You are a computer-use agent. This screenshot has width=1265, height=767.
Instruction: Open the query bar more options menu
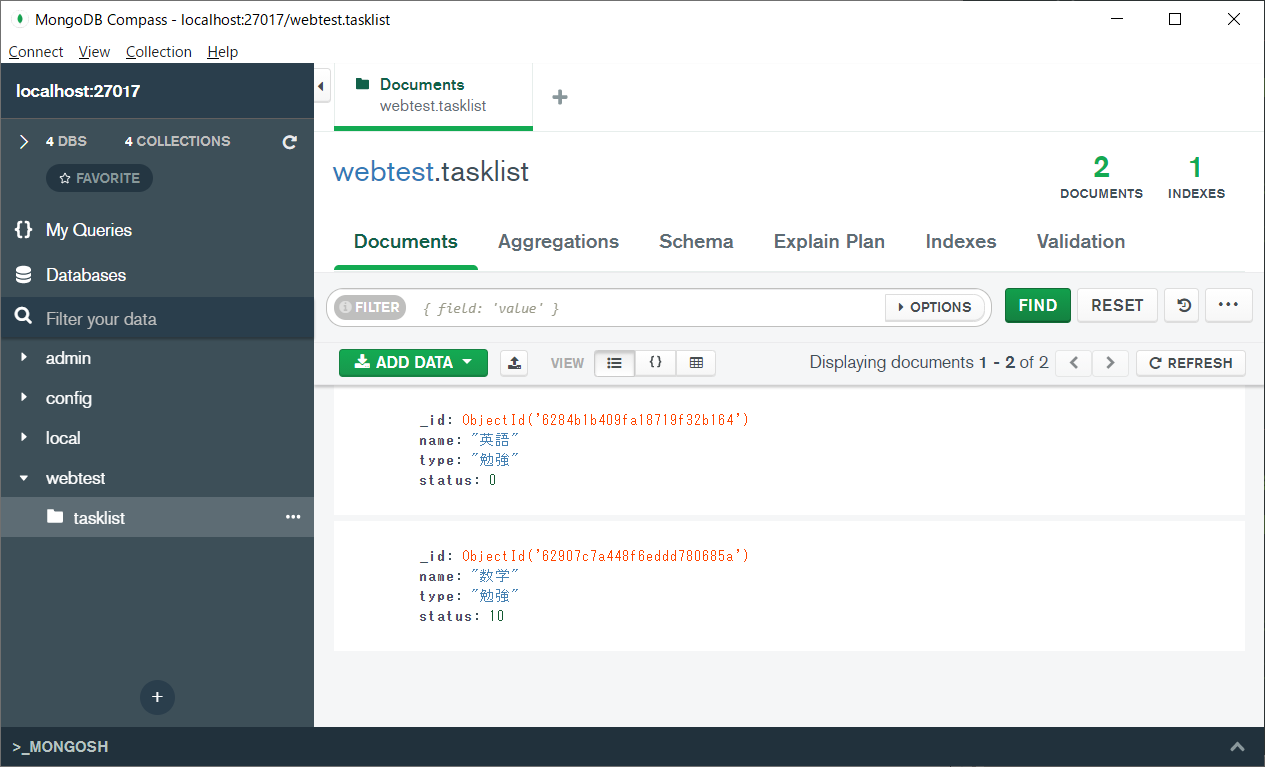point(1229,306)
